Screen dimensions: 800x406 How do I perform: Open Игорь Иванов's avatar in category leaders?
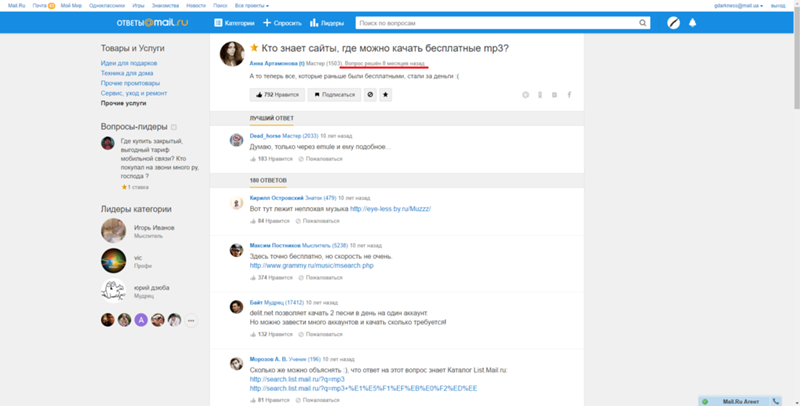113,231
